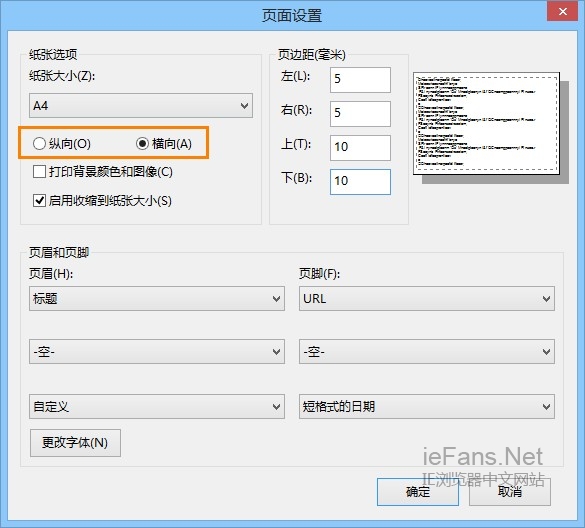The image size is (585, 528).
Task: Open the 纸张大小 A4 dropdown
Action: 141,106
